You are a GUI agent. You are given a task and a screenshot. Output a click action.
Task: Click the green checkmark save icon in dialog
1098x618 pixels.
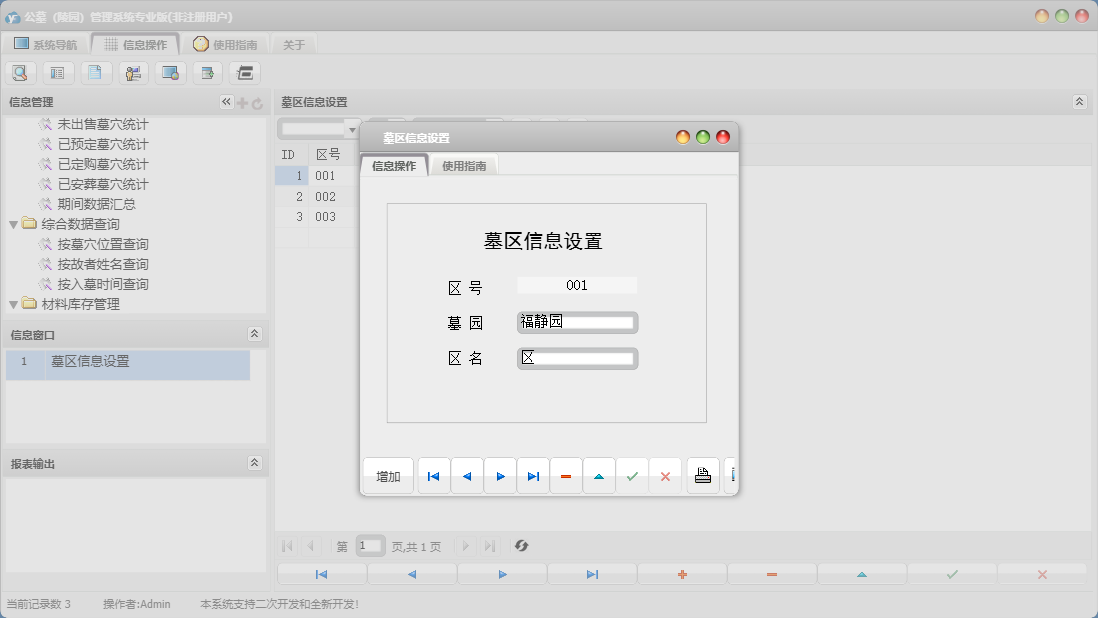pyautogui.click(x=632, y=477)
